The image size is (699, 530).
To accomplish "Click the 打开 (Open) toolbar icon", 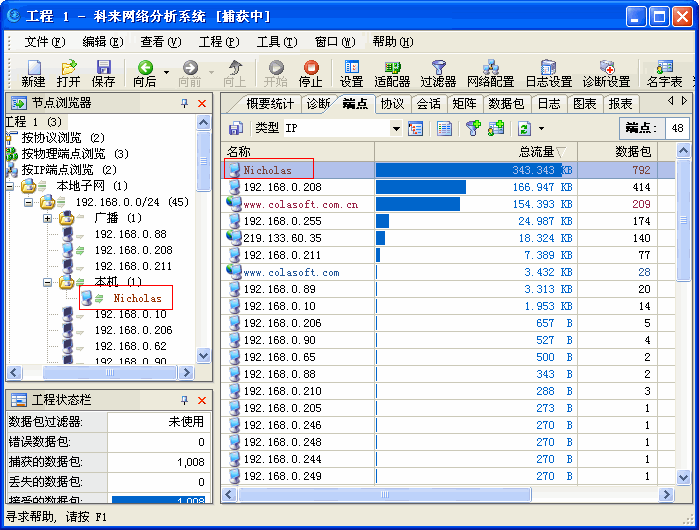I will pyautogui.click(x=68, y=73).
